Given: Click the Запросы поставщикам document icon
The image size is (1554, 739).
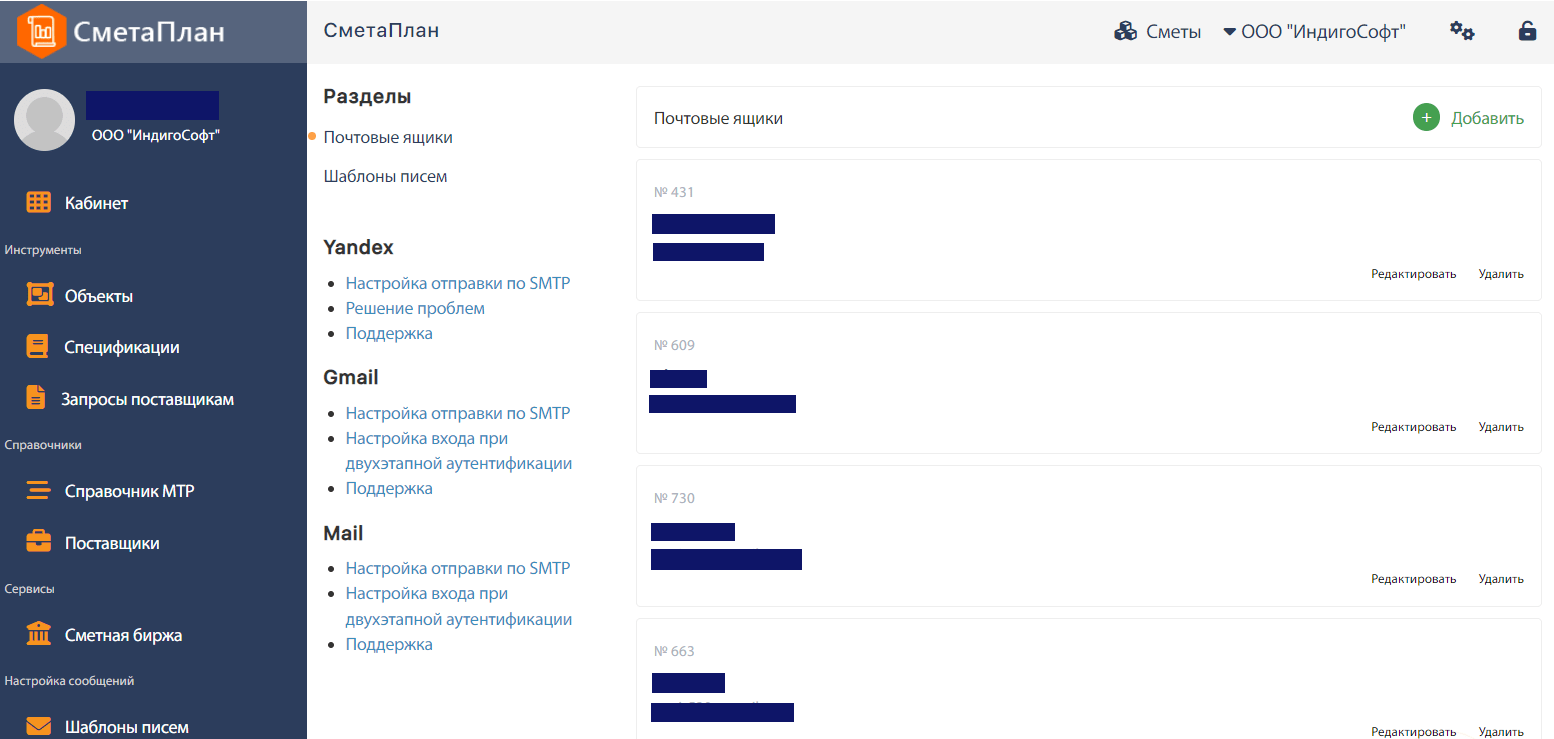Looking at the screenshot, I should (x=36, y=398).
